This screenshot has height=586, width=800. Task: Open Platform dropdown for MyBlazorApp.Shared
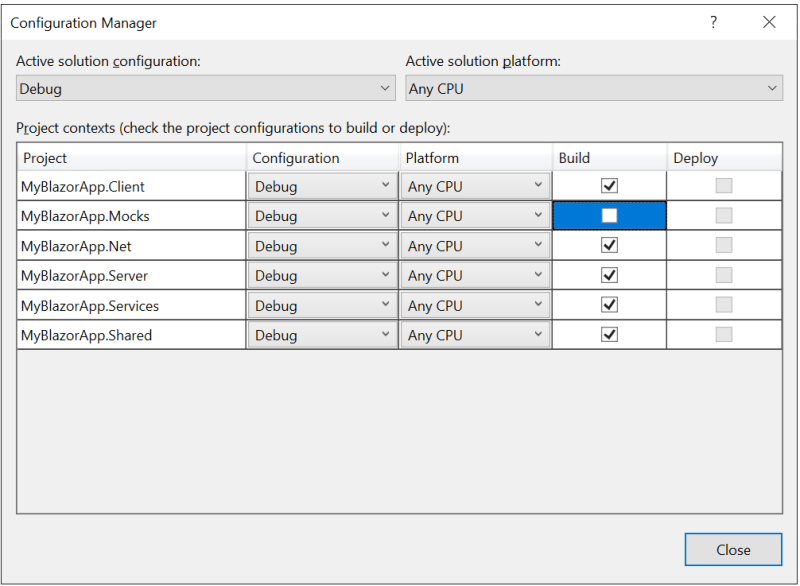(x=476, y=335)
